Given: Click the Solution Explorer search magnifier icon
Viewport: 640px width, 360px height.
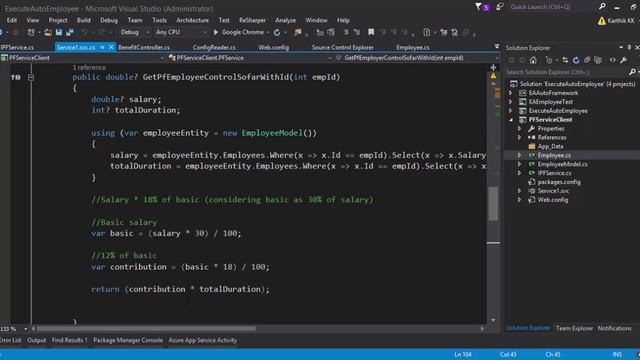Looking at the screenshot, I should 632,72.
